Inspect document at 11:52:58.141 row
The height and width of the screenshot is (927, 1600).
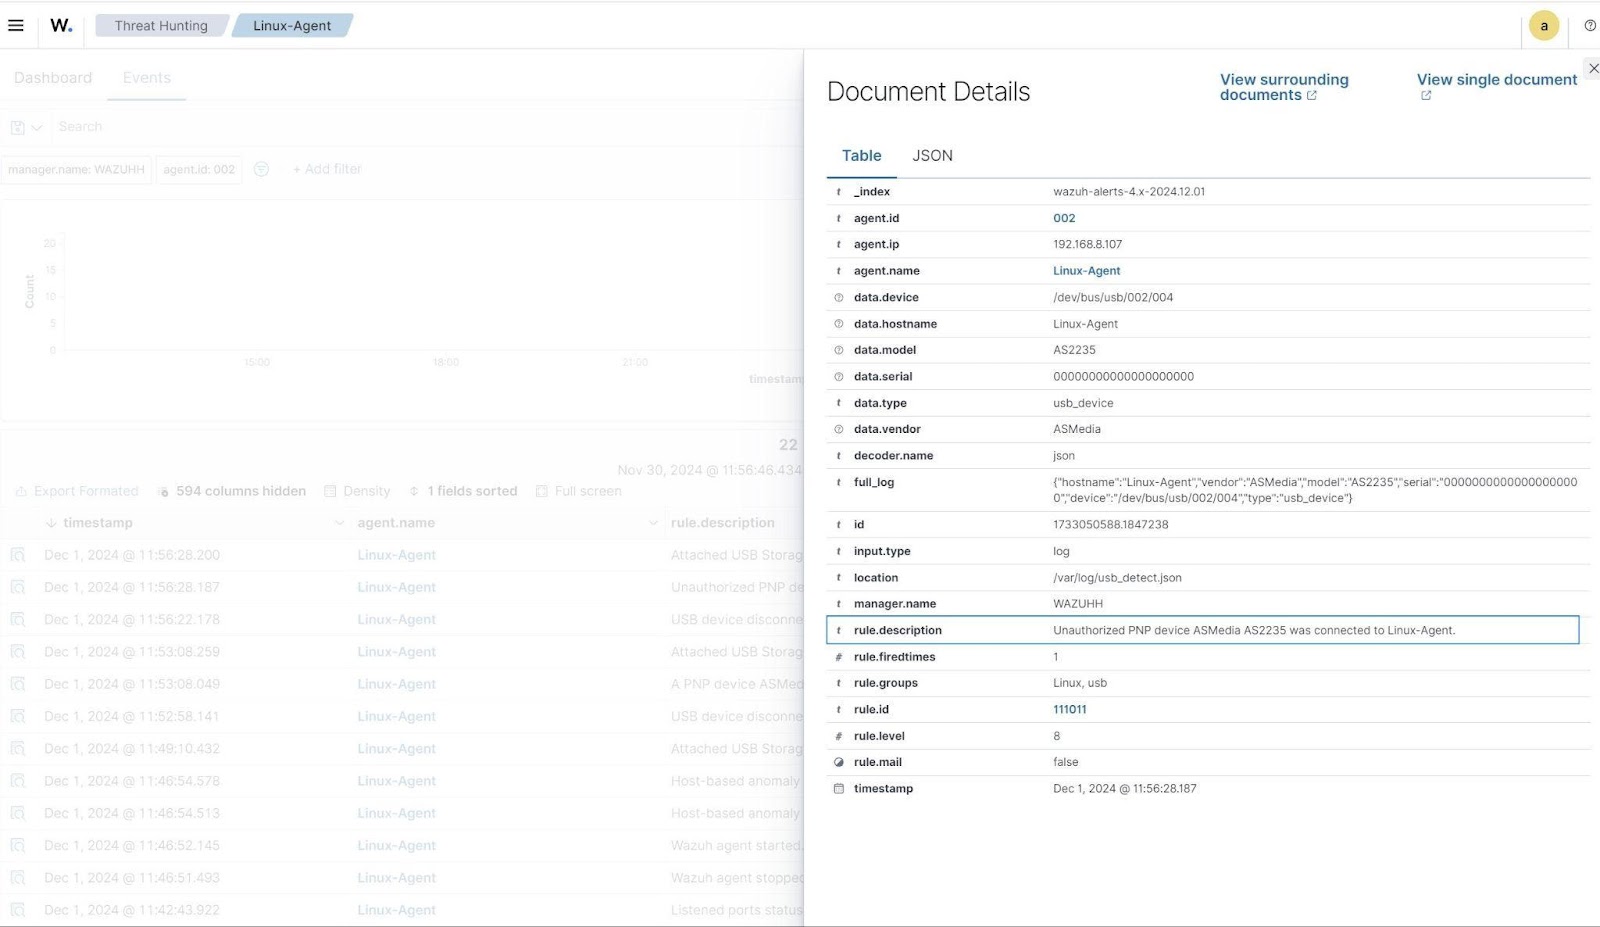[17, 717]
